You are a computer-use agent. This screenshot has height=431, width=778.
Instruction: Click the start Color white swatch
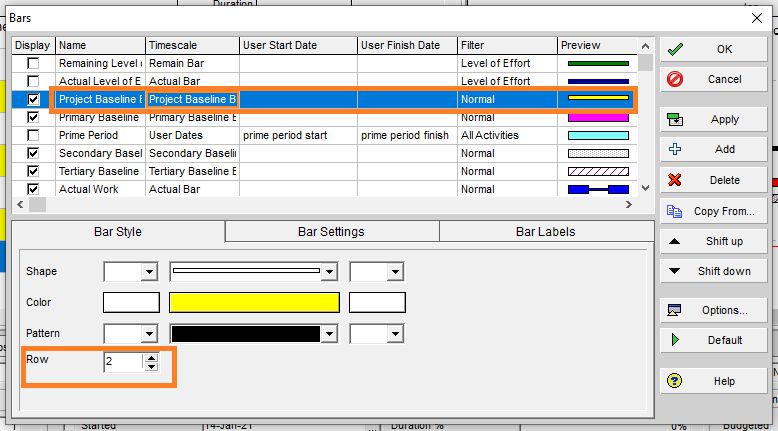click(x=131, y=303)
